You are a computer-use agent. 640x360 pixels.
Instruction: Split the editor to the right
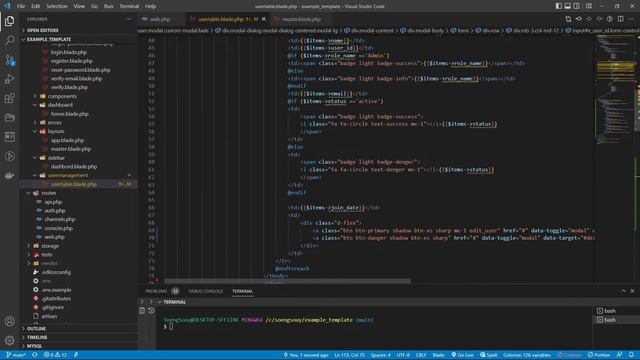pos(620,19)
